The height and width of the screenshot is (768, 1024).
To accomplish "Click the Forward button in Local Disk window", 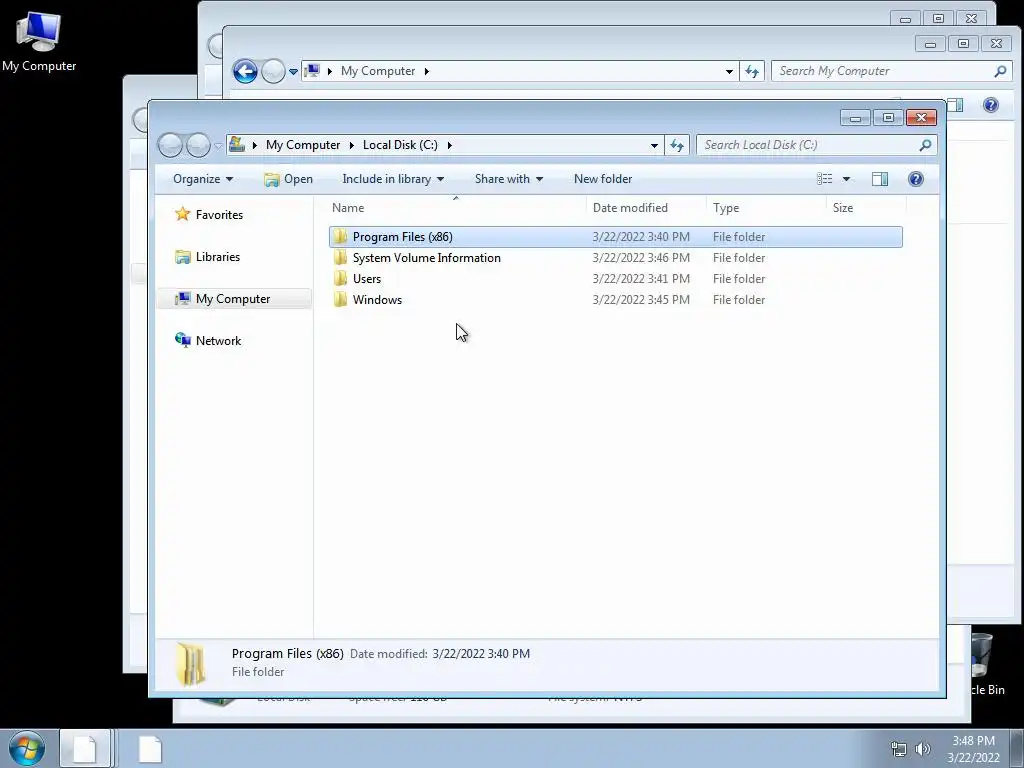I will 198,145.
